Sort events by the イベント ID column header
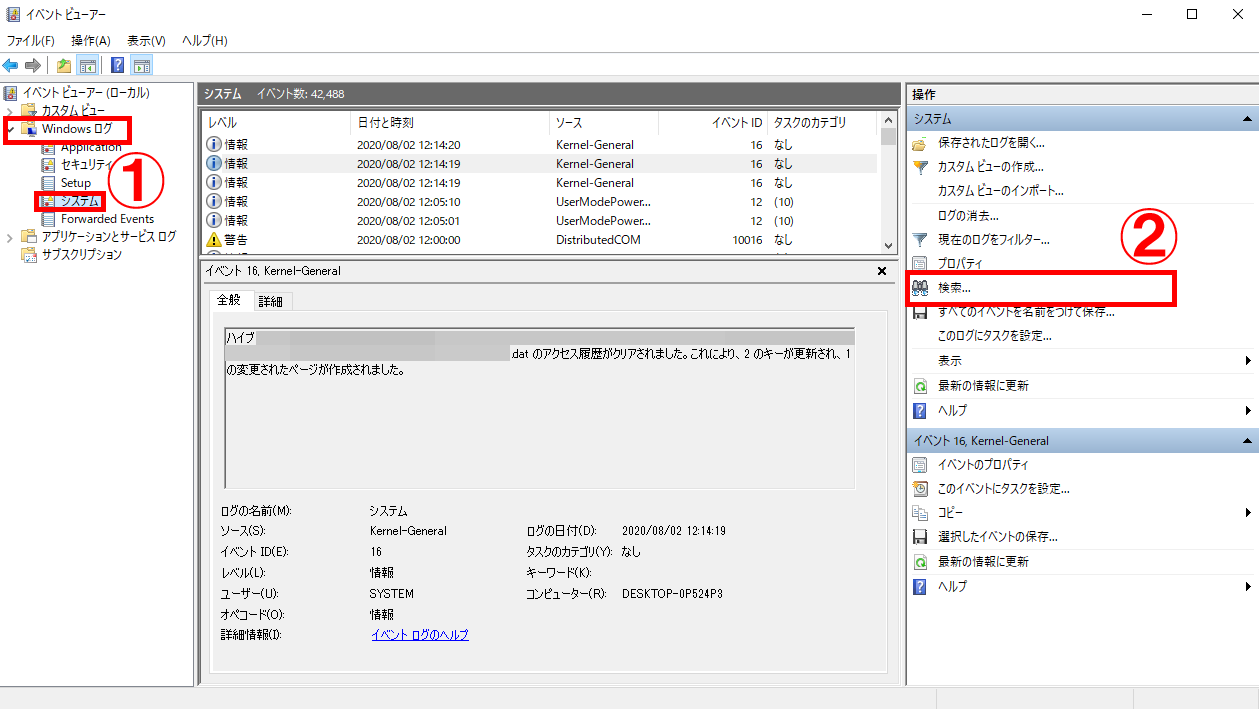Image resolution: width=1259 pixels, height=709 pixels. (712, 123)
